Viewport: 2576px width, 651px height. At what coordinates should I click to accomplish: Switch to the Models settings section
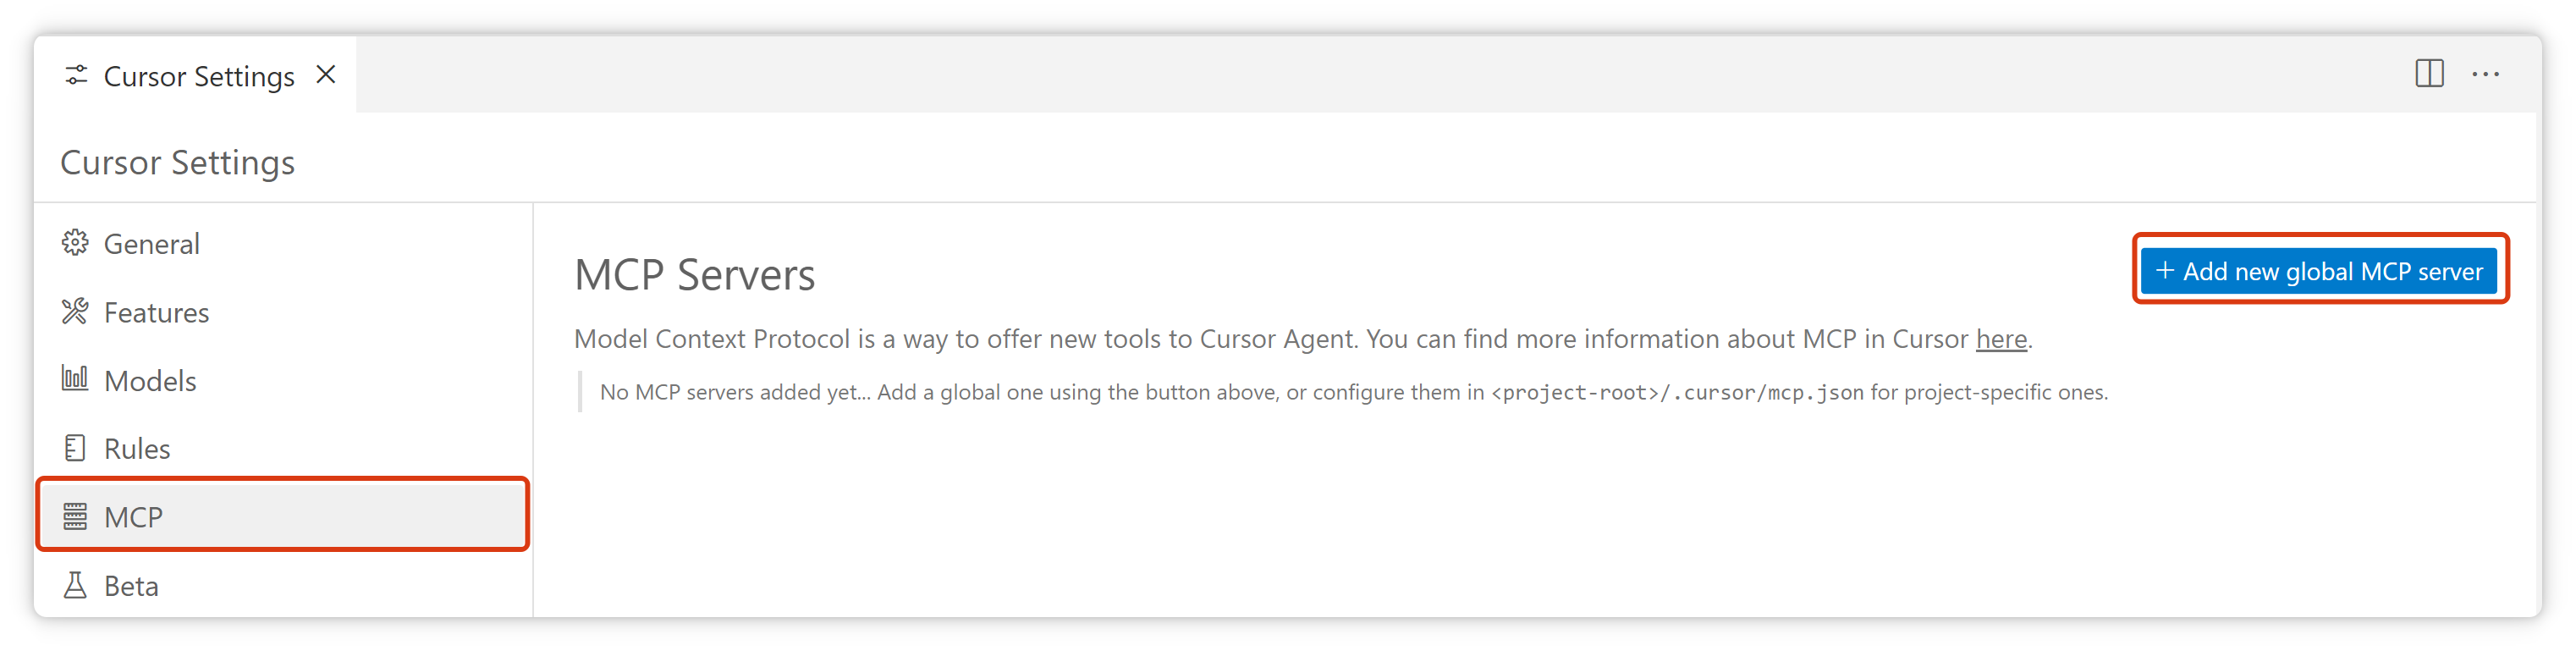150,381
